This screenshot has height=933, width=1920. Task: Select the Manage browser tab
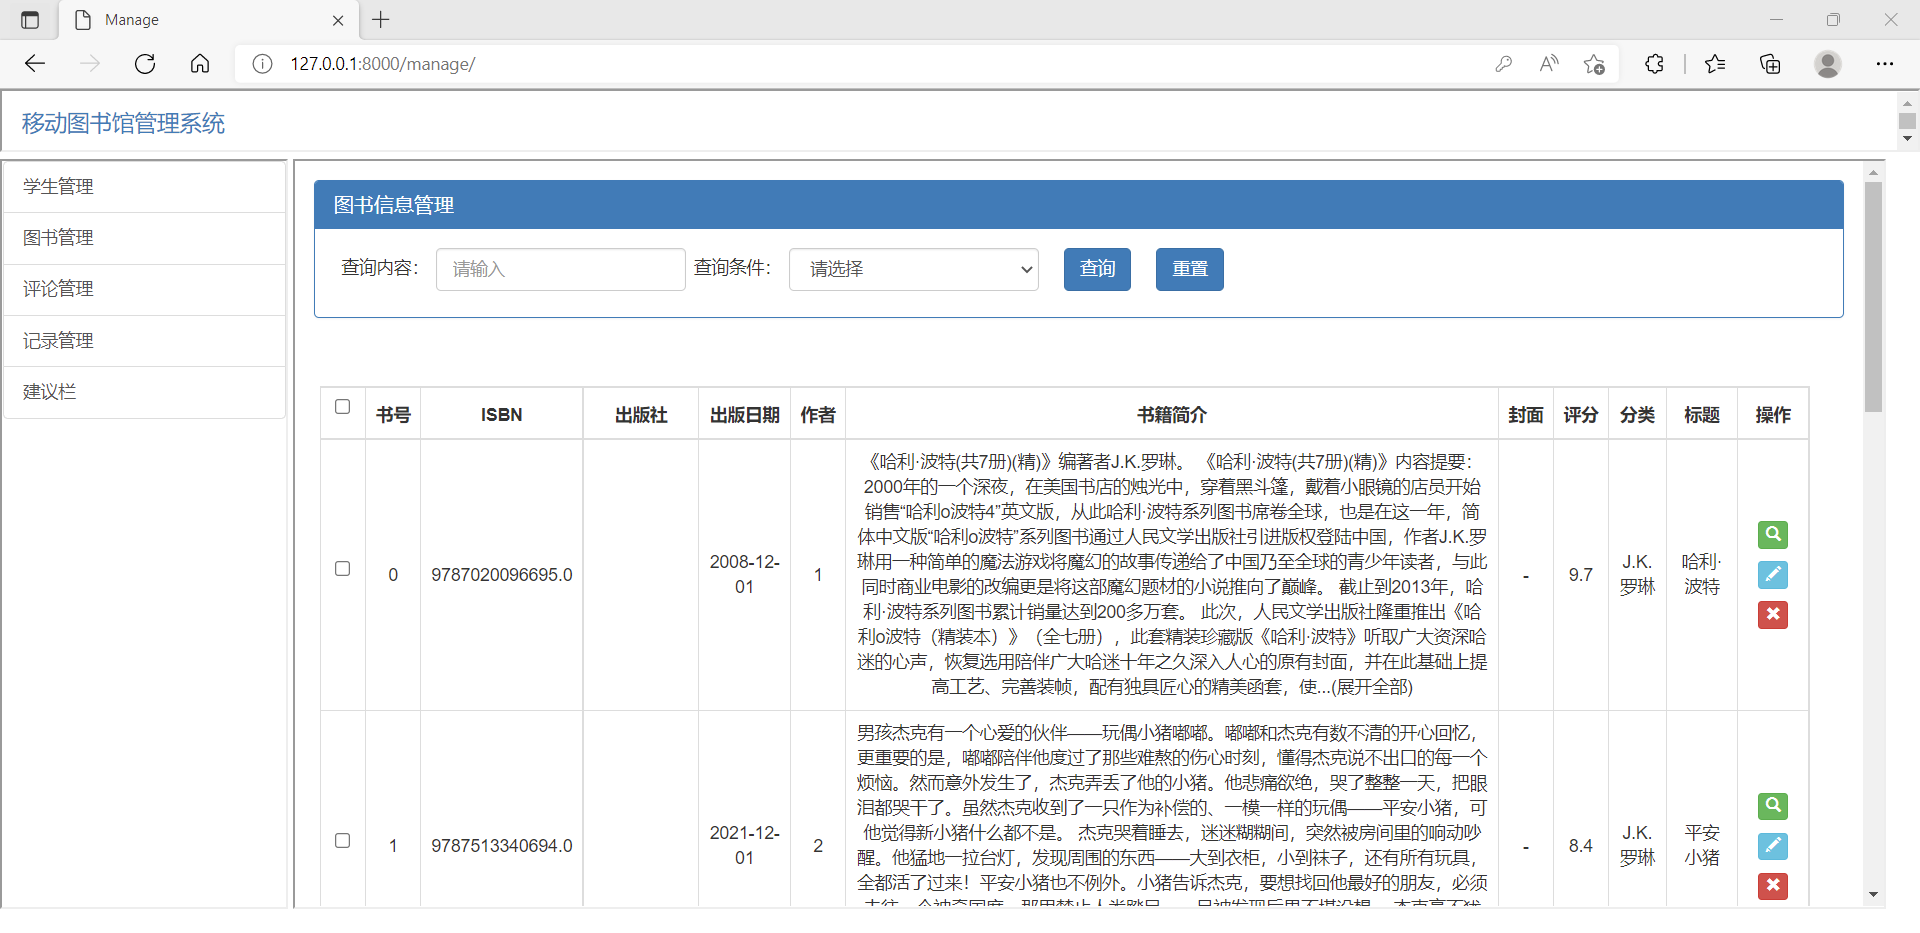[x=208, y=20]
